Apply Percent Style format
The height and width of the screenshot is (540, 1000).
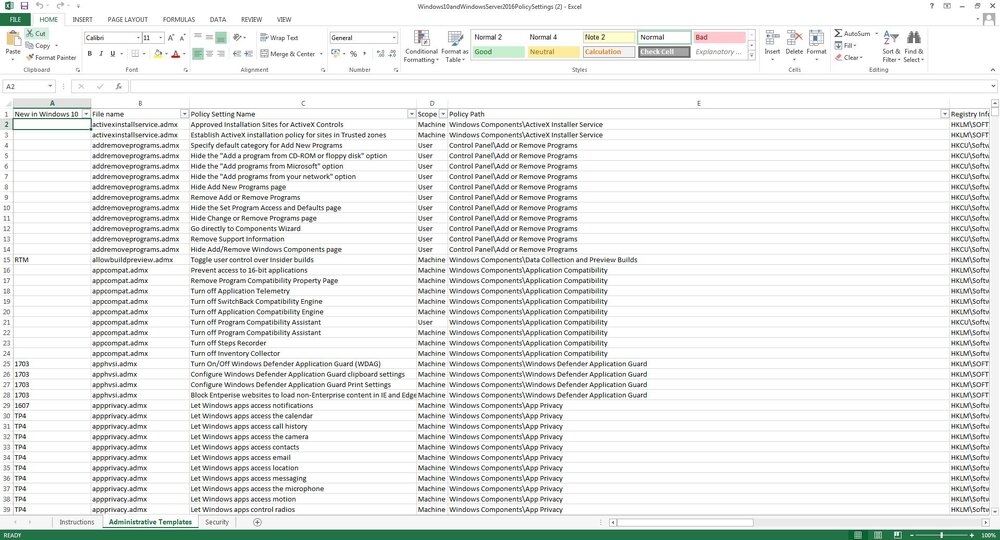click(x=353, y=54)
